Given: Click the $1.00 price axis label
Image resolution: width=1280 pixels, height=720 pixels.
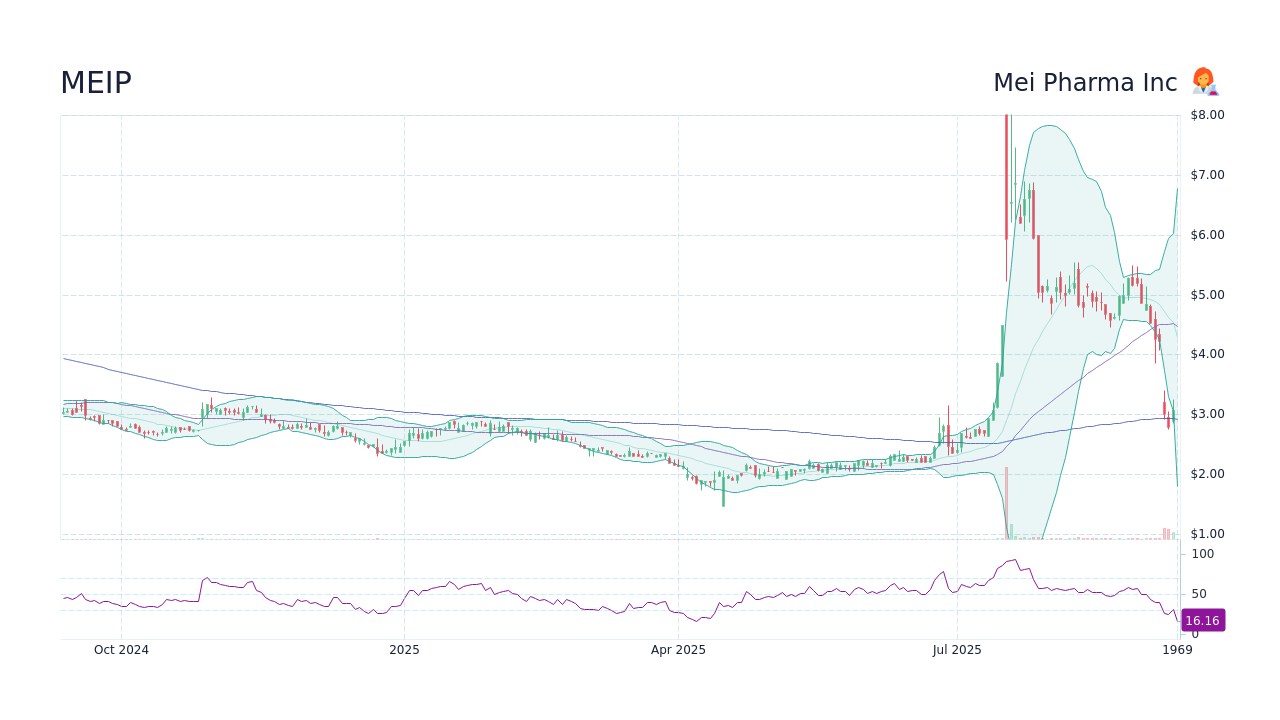Looking at the screenshot, I should pyautogui.click(x=1208, y=533).
